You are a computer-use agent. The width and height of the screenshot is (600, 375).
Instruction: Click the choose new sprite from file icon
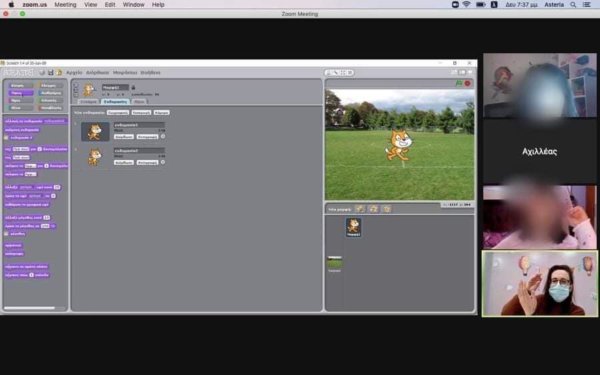[x=373, y=209]
